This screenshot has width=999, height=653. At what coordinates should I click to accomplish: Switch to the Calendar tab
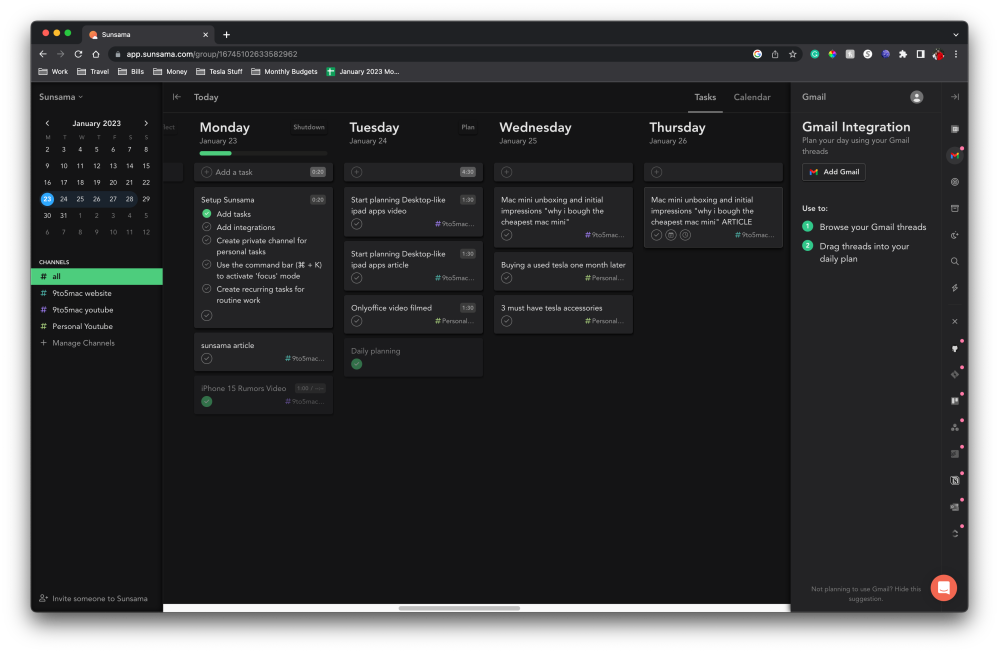point(752,97)
